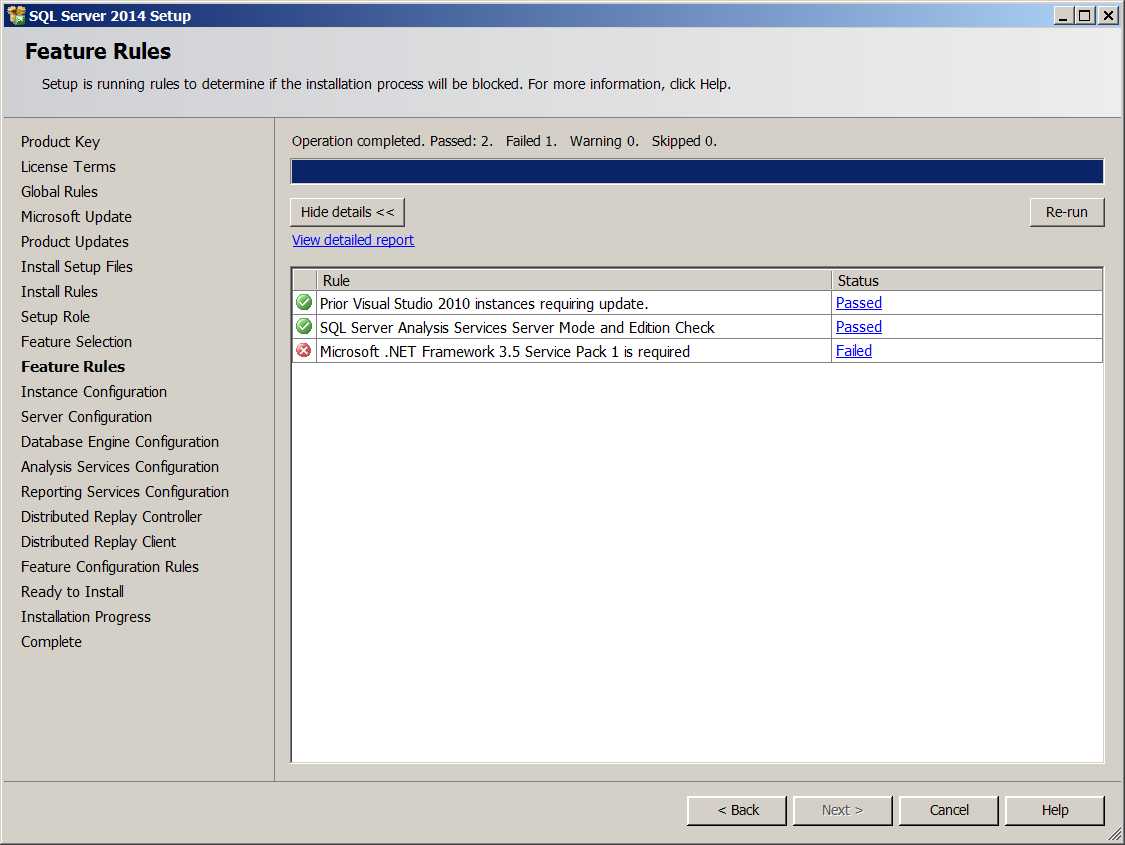Viewport: 1125px width, 845px height.
Task: Click the completed rule progress bar
Action: [x=697, y=171]
